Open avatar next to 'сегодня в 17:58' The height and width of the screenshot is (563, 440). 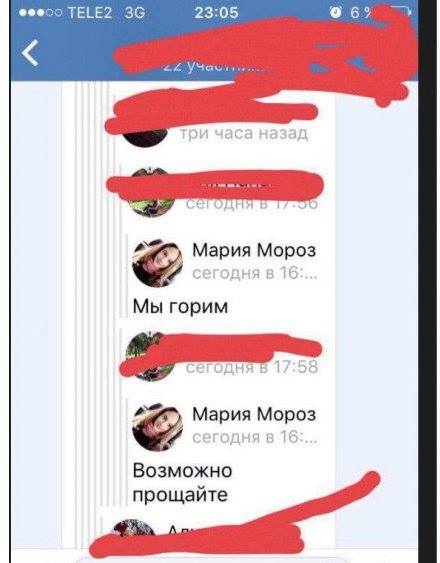click(150, 356)
